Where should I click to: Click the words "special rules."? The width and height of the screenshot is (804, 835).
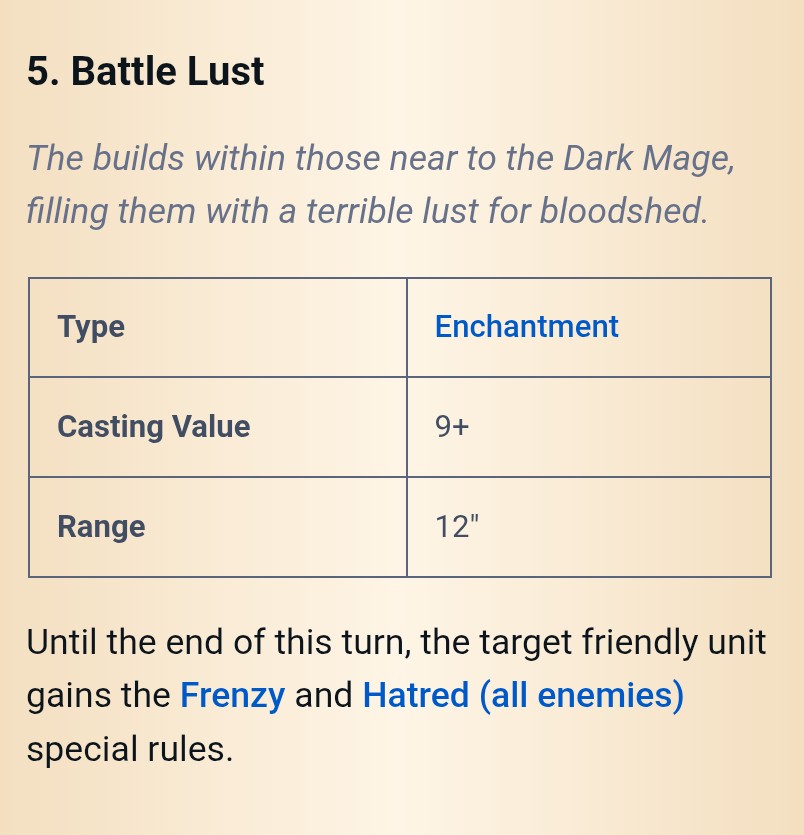coord(130,749)
